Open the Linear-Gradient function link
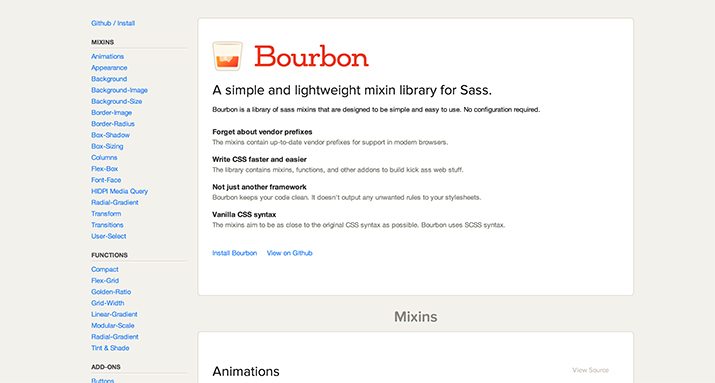 click(x=114, y=315)
